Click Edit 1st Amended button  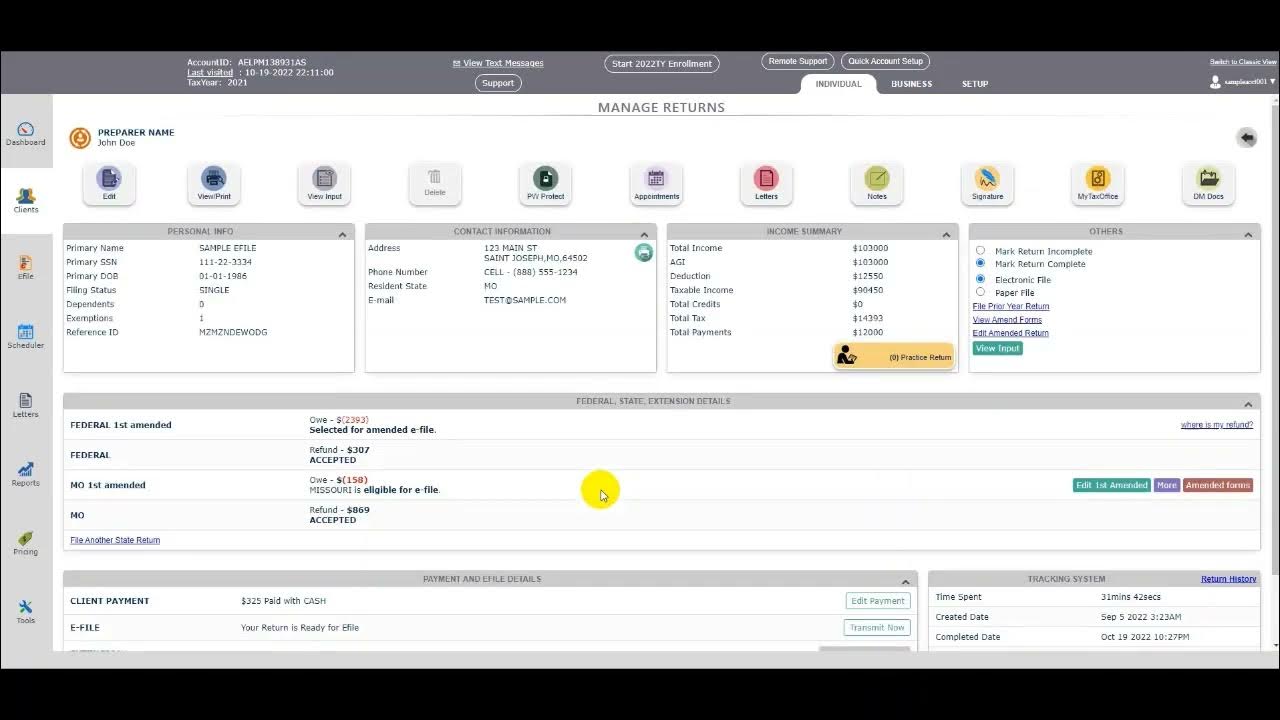(1111, 485)
